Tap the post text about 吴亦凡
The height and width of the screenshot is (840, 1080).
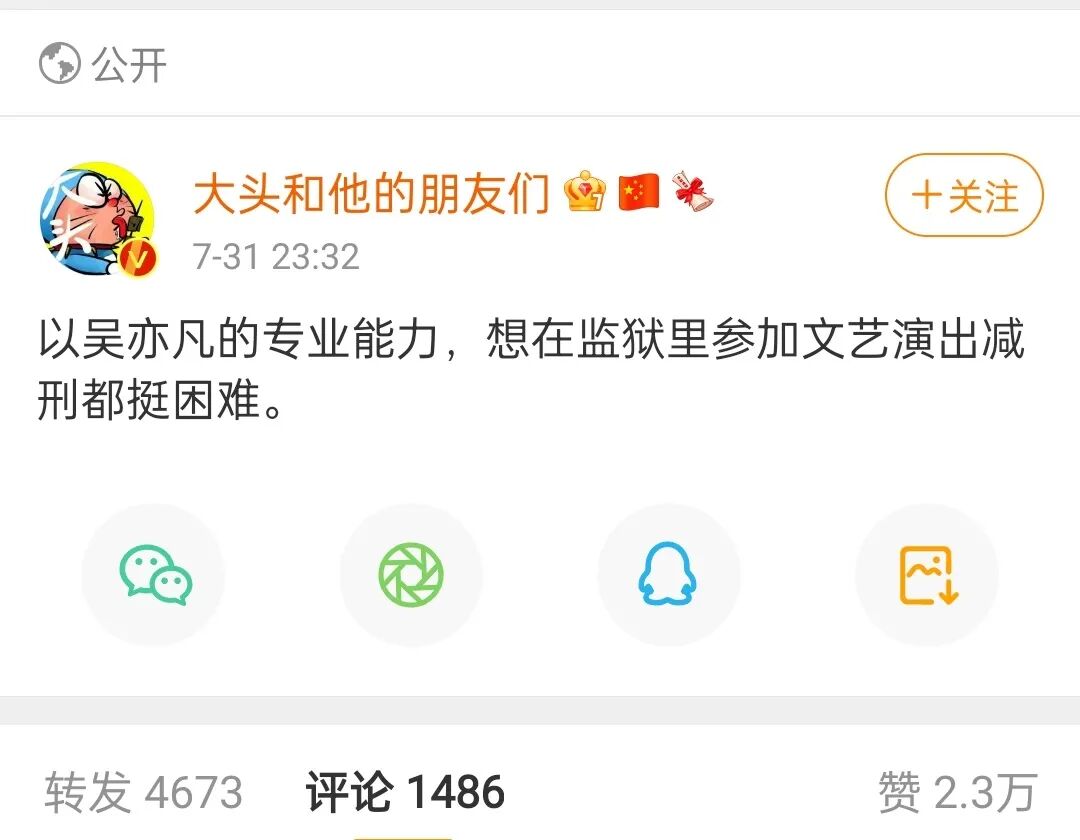(532, 369)
